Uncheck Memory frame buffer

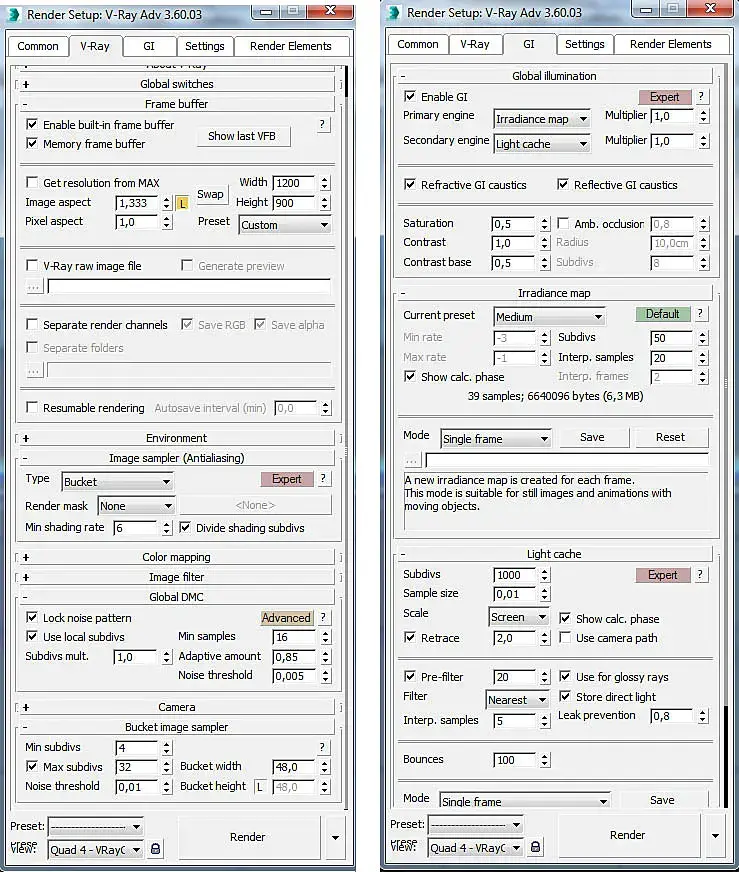(x=32, y=143)
